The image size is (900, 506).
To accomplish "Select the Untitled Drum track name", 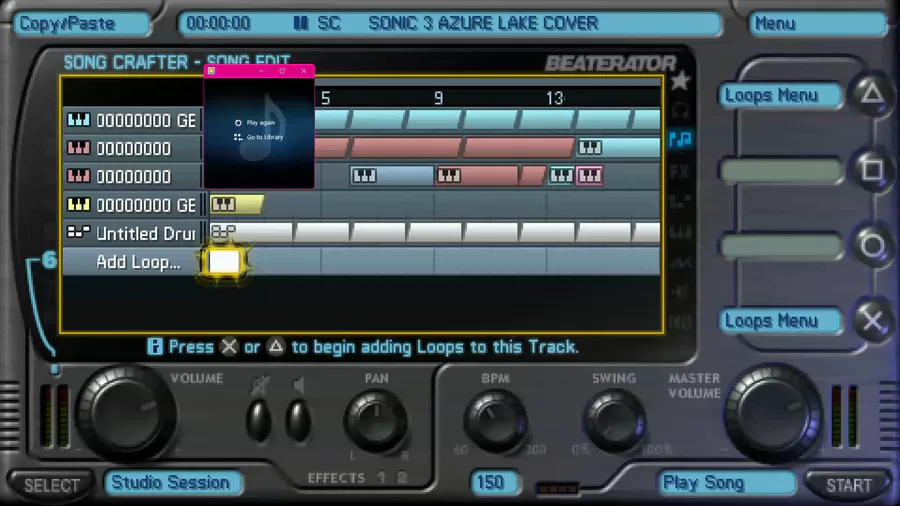I will tap(145, 233).
